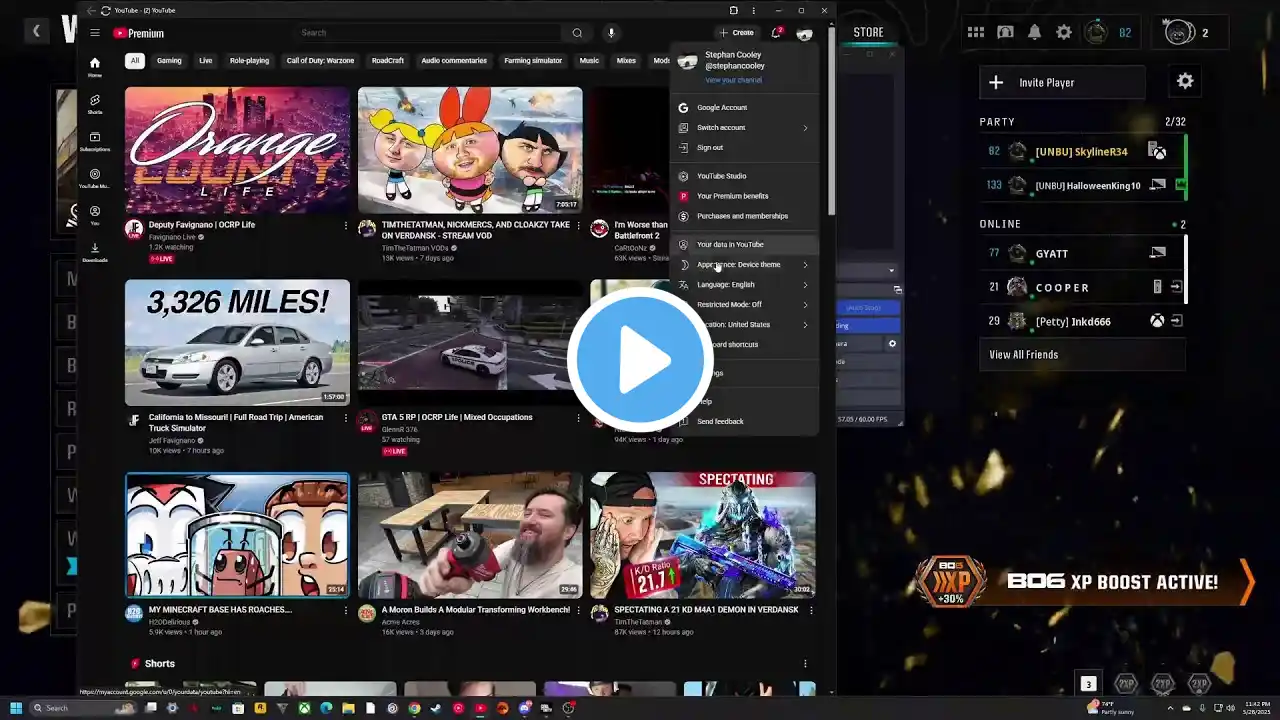Select the Gaming filter chip

point(169,61)
